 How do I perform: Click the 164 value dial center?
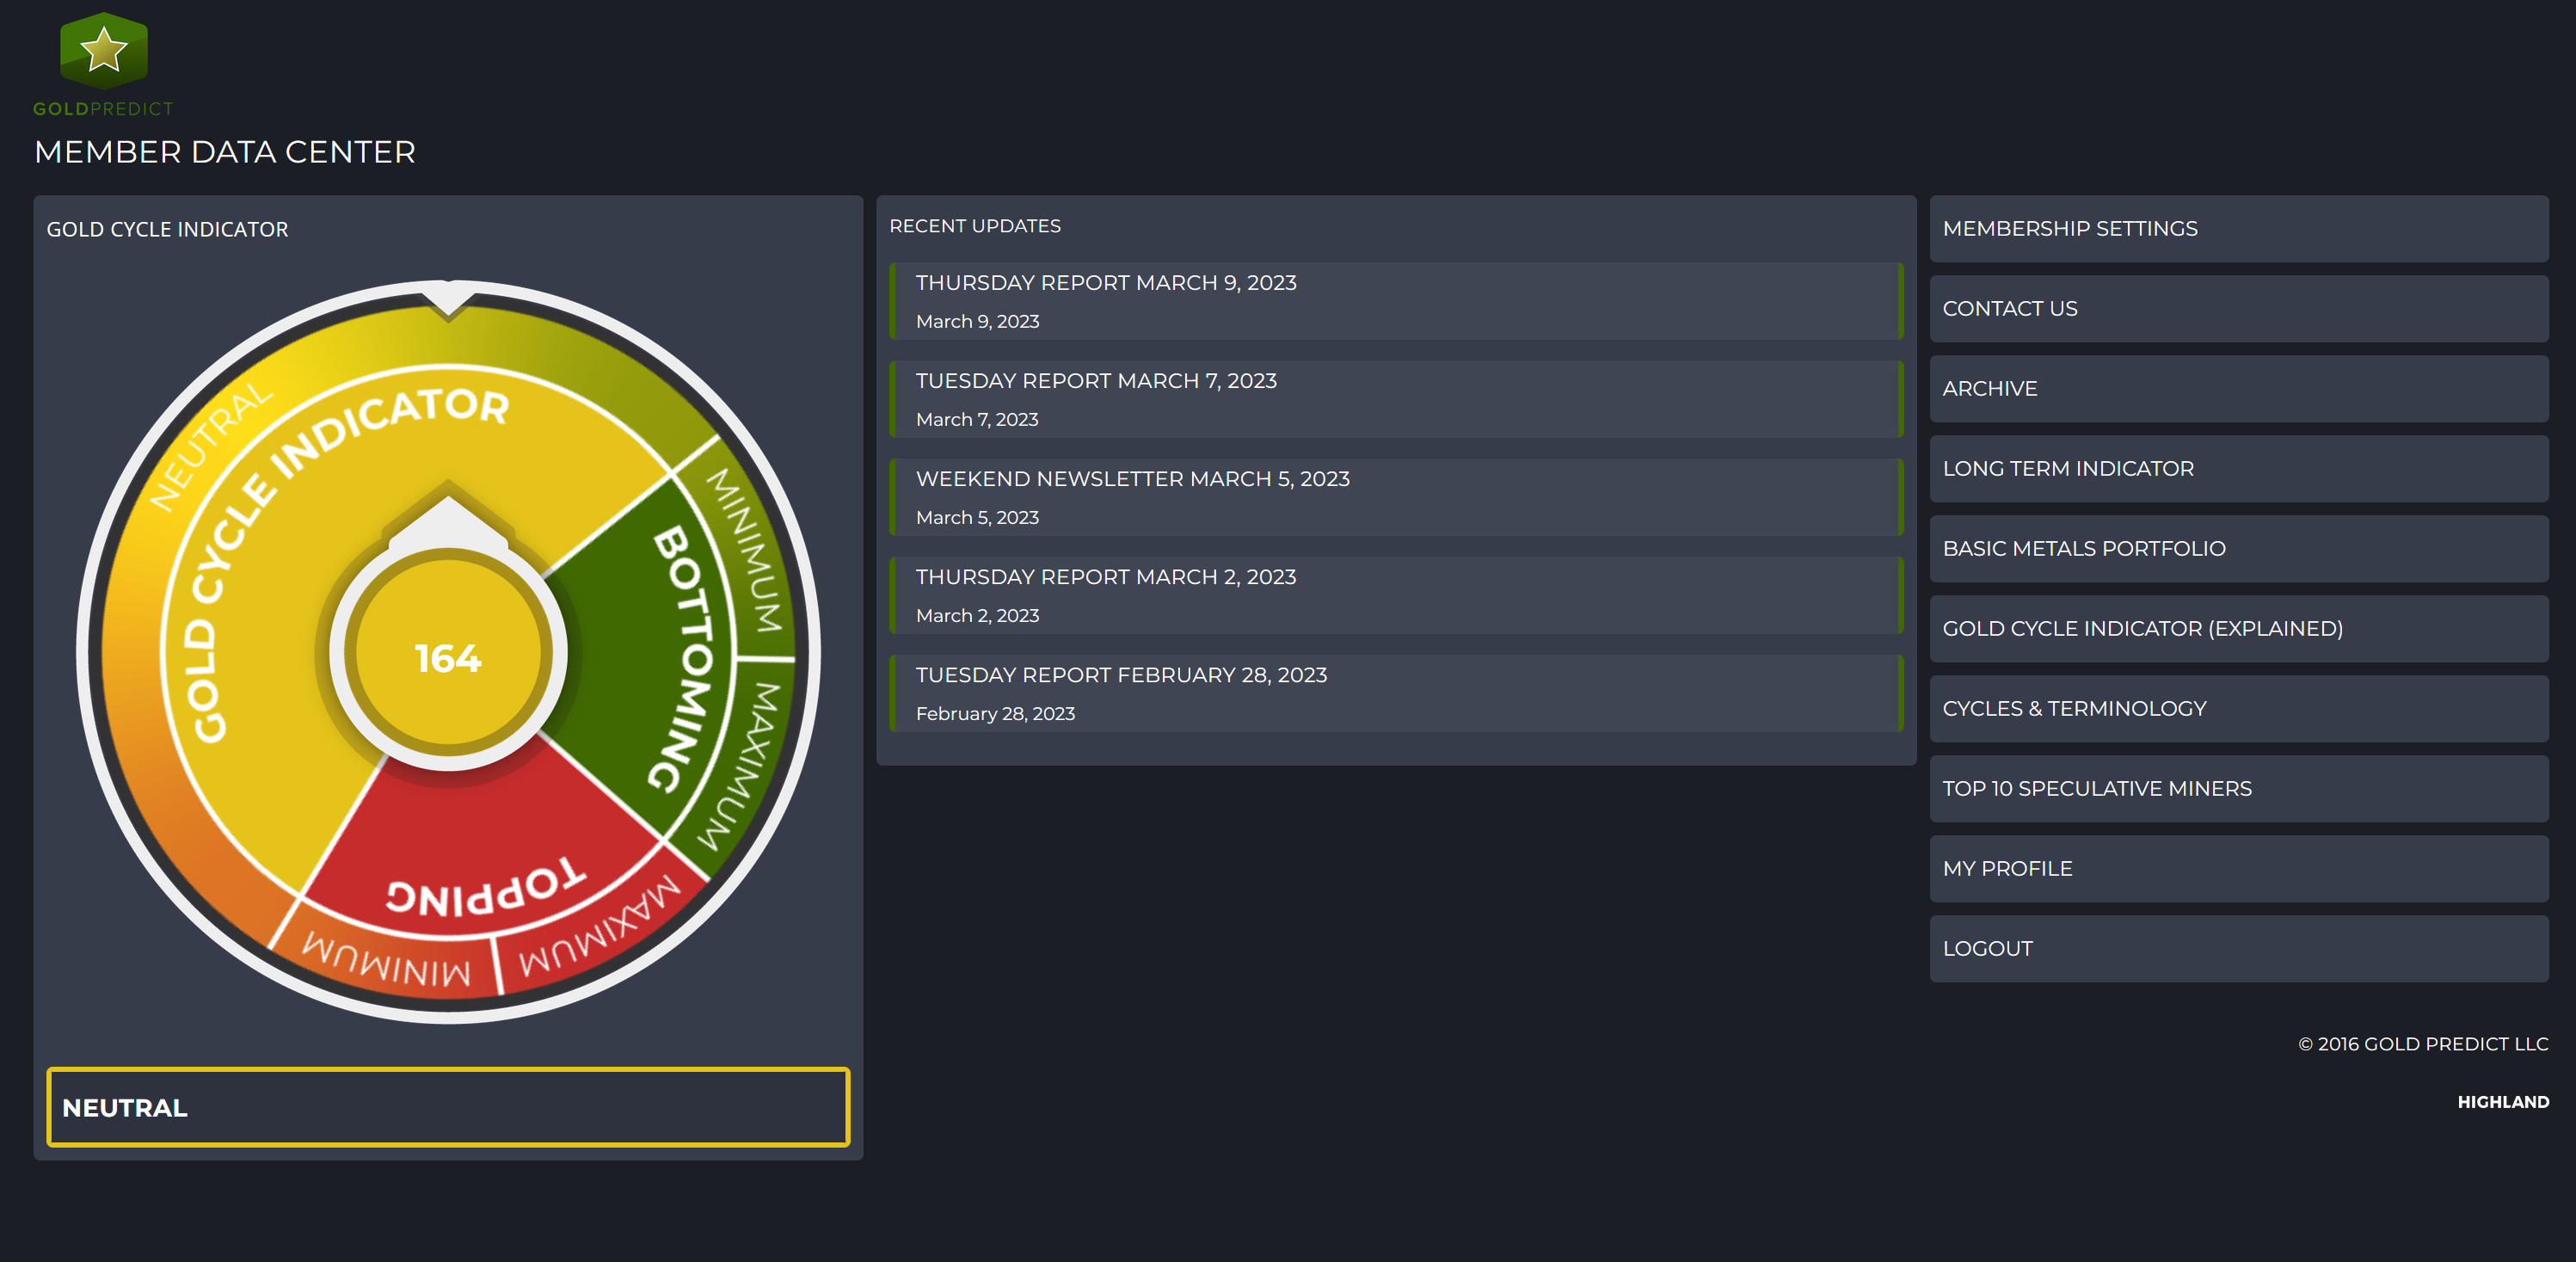[x=448, y=657]
